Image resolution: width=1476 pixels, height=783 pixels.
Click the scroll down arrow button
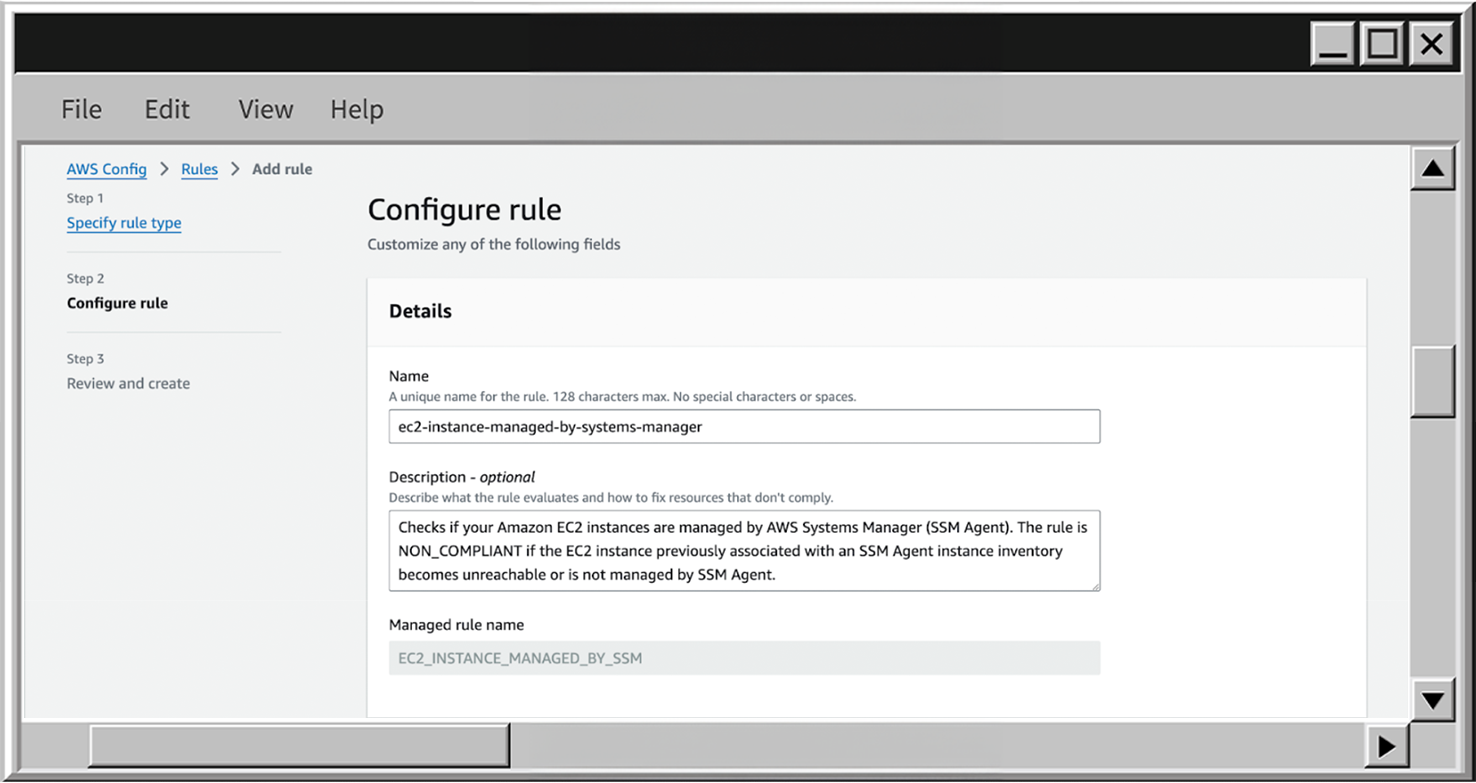click(x=1433, y=700)
